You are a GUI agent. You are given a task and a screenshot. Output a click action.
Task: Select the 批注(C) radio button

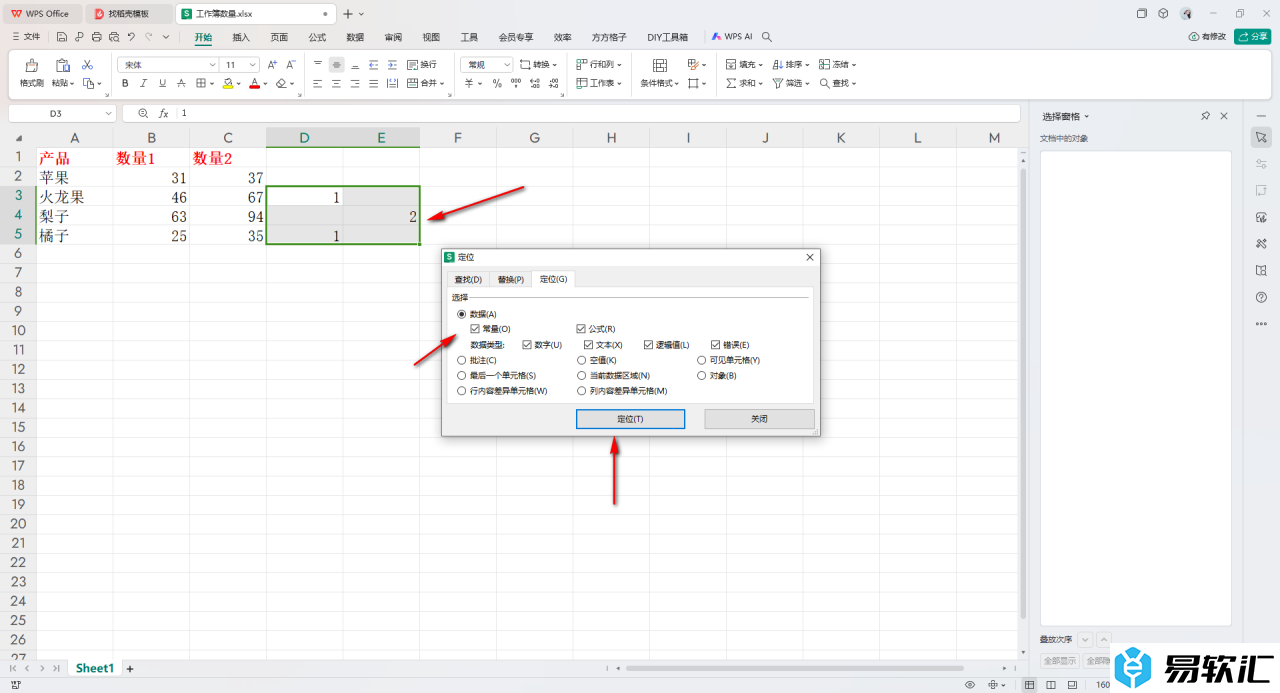(461, 360)
